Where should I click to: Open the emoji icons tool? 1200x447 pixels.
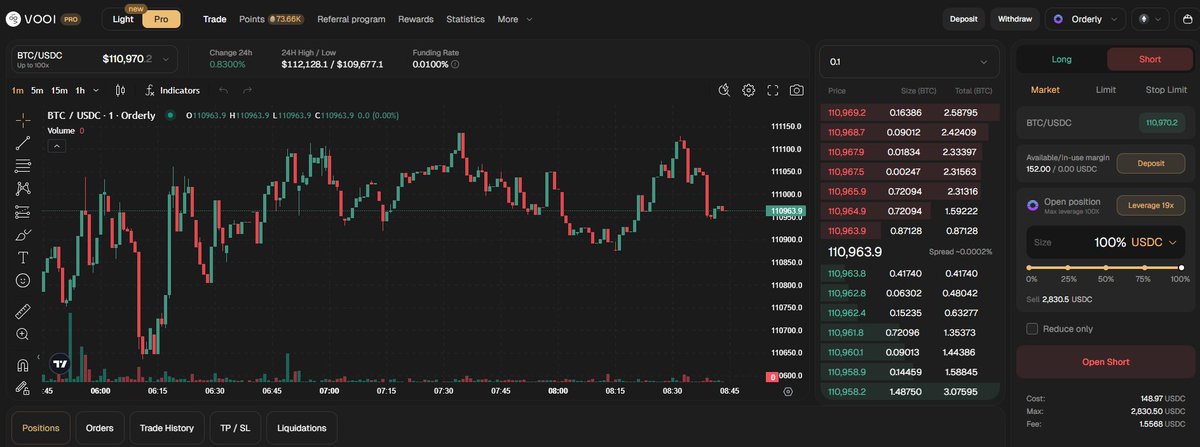tap(22, 281)
